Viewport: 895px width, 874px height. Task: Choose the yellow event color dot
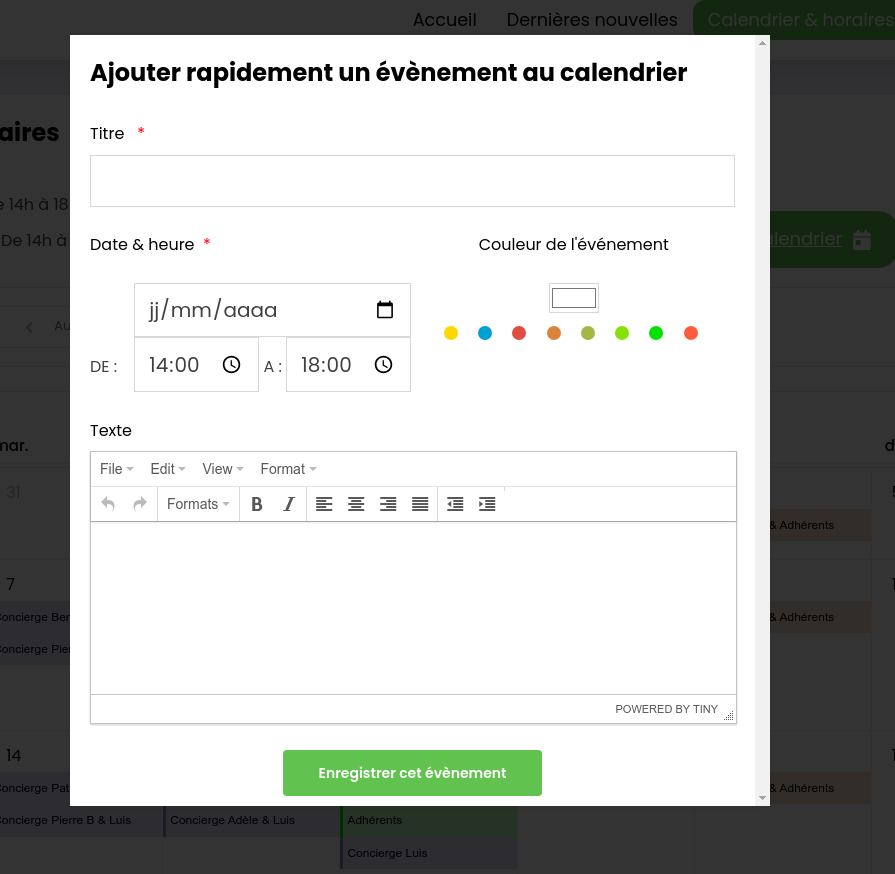tap(451, 333)
